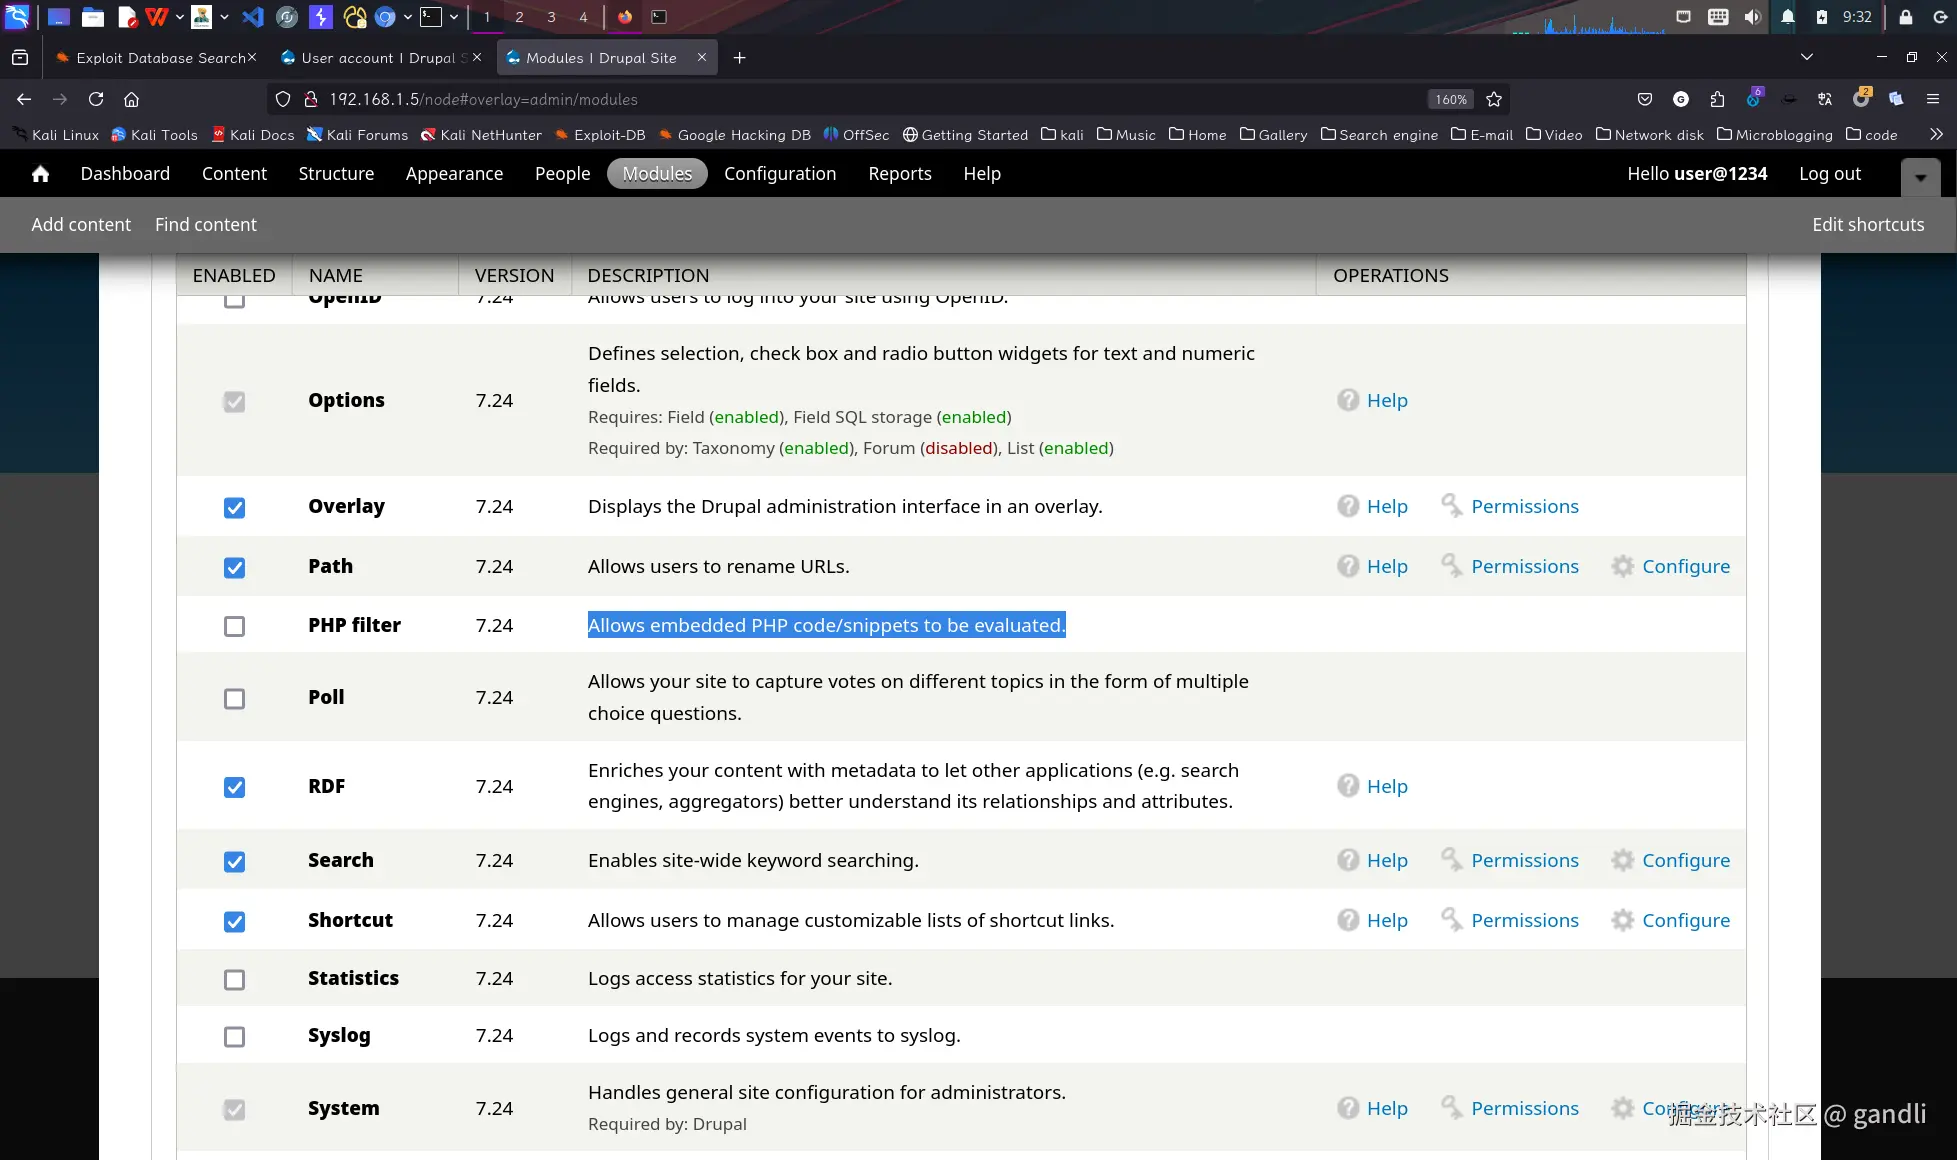Click the Drupal home icon in admin toolbar
The width and height of the screenshot is (1957, 1160).
point(40,174)
